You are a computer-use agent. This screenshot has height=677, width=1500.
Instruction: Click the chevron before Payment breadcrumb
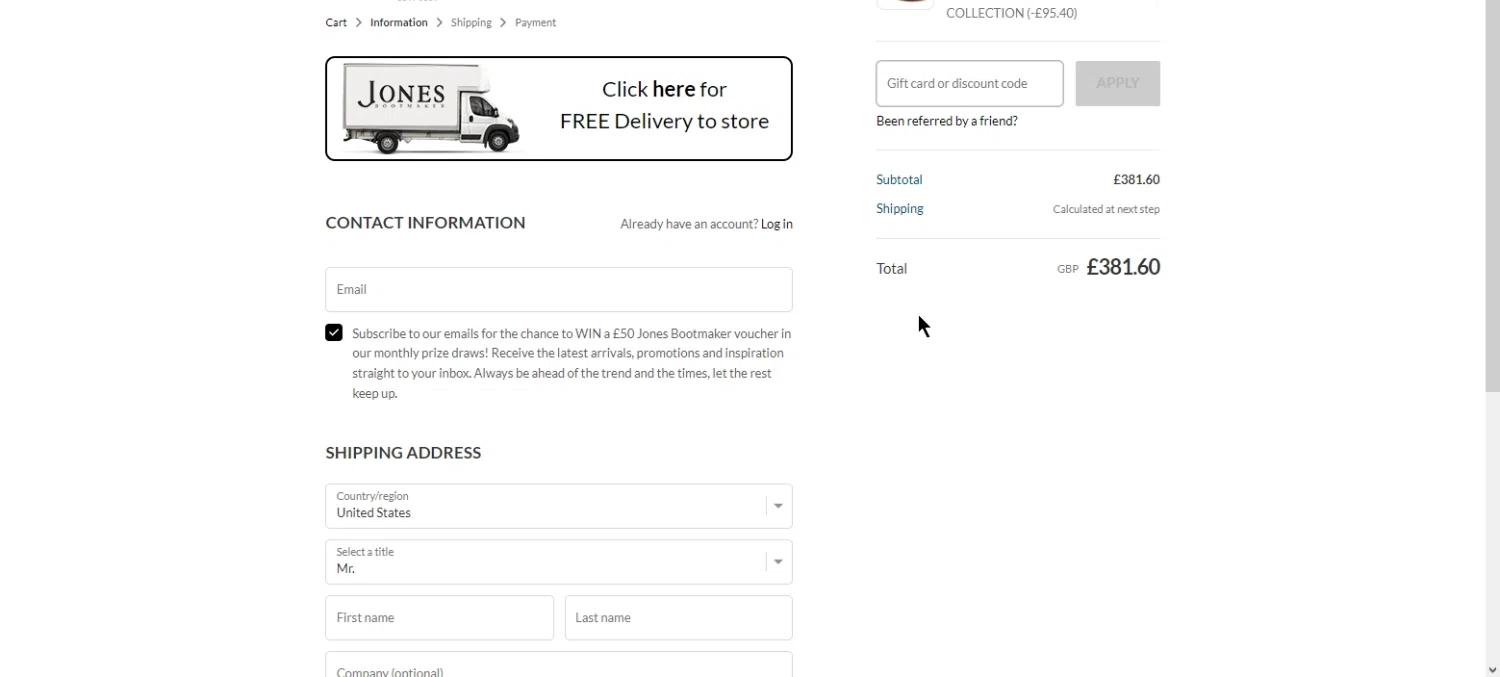coord(503,22)
